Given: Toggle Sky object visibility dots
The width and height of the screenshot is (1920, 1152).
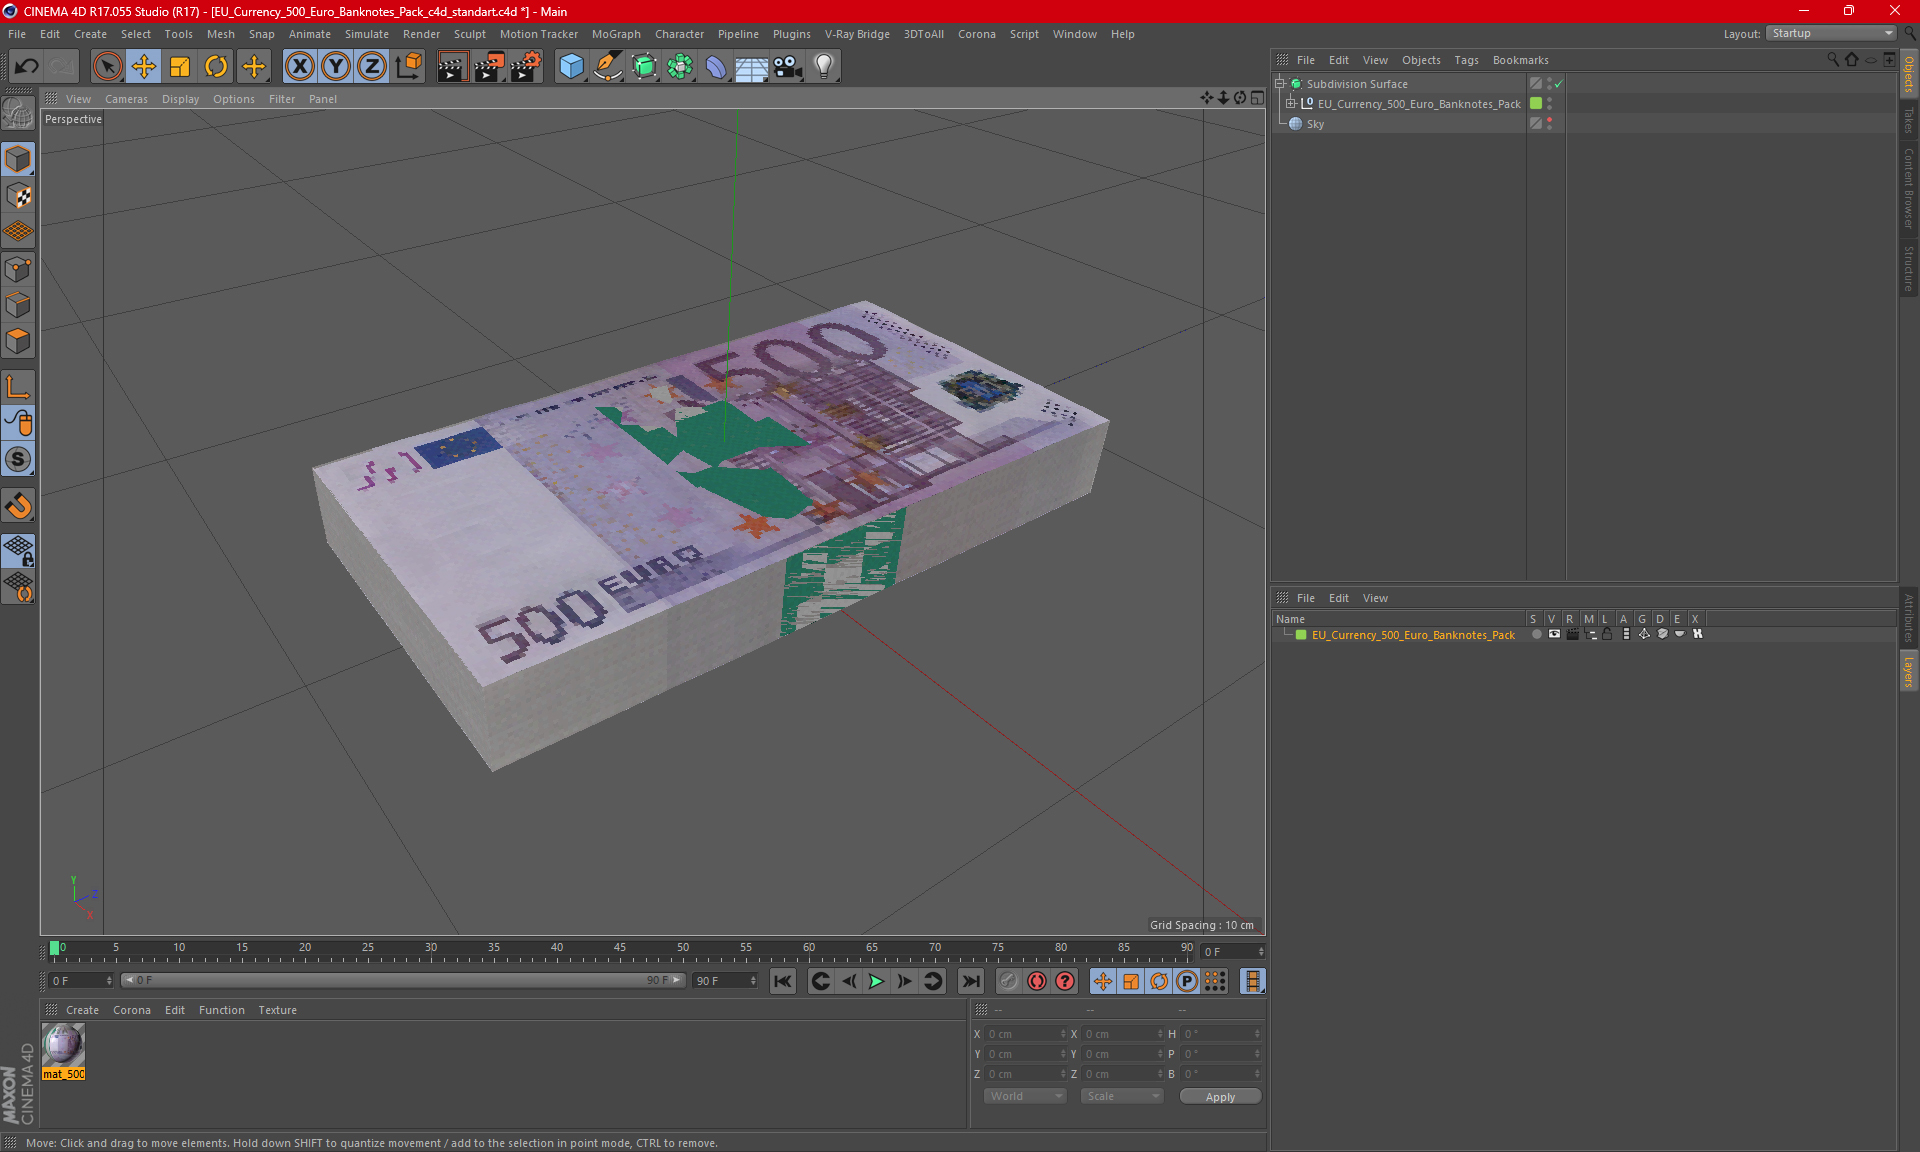Looking at the screenshot, I should (1549, 124).
